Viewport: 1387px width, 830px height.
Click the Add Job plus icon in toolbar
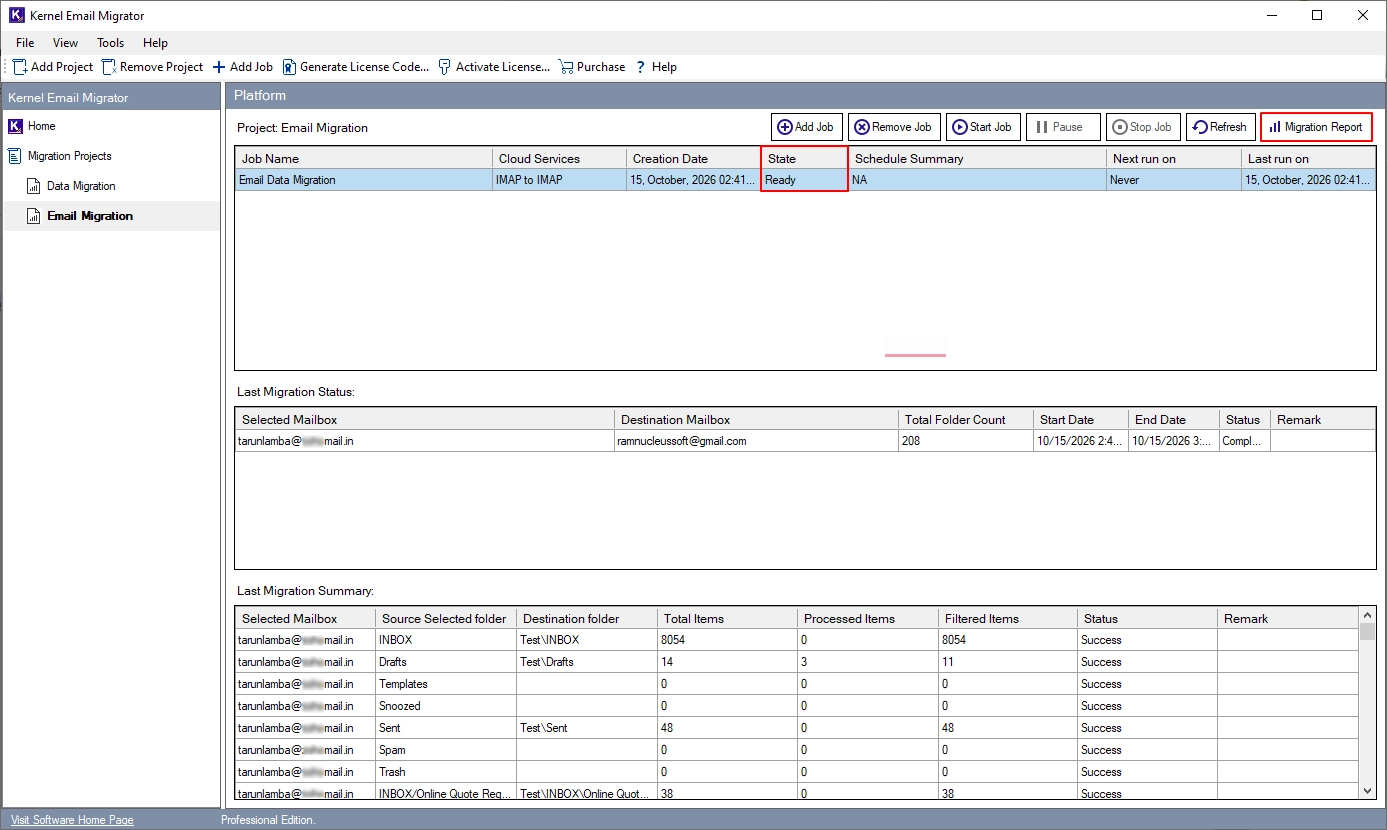[x=219, y=67]
